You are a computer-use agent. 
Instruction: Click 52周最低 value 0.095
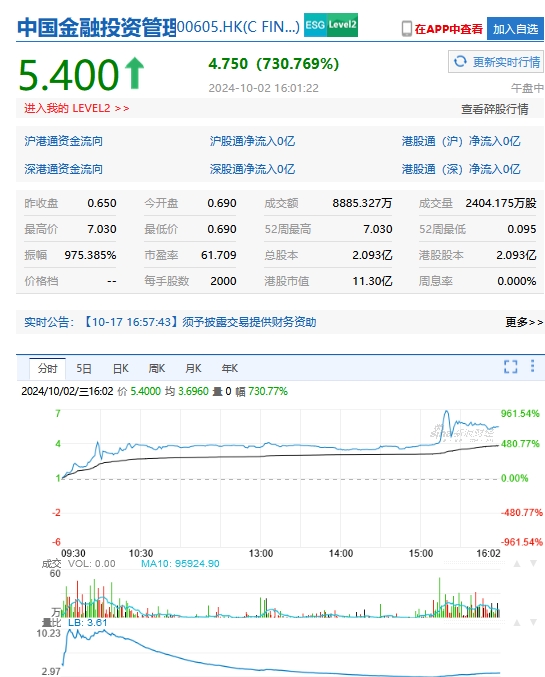[x=522, y=229]
